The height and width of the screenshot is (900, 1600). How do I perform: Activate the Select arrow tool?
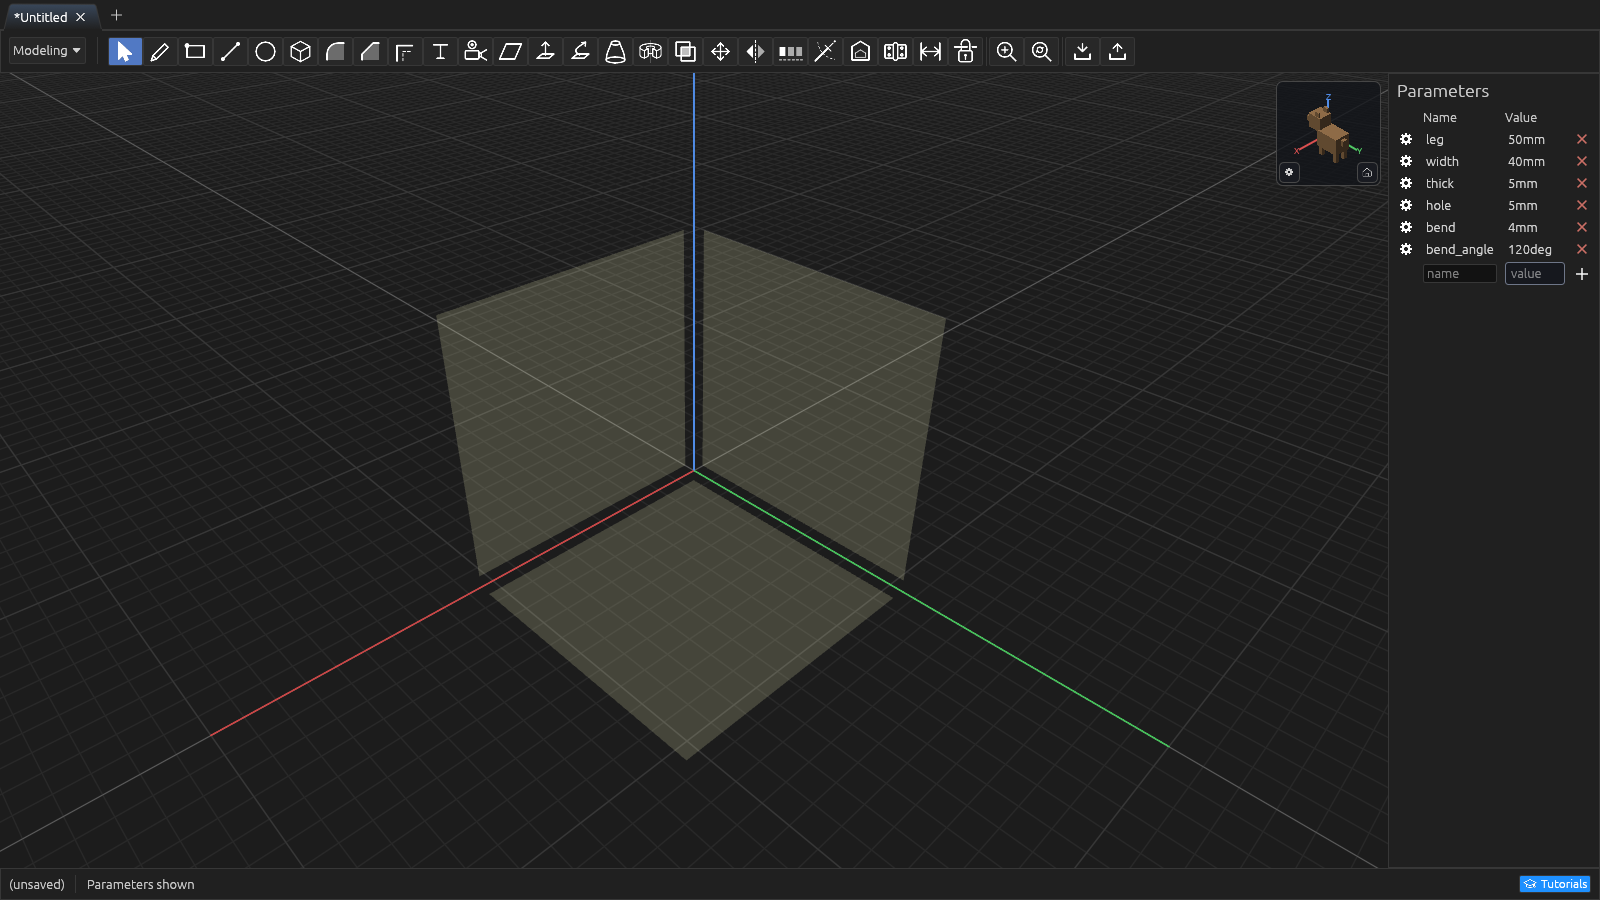(125, 51)
